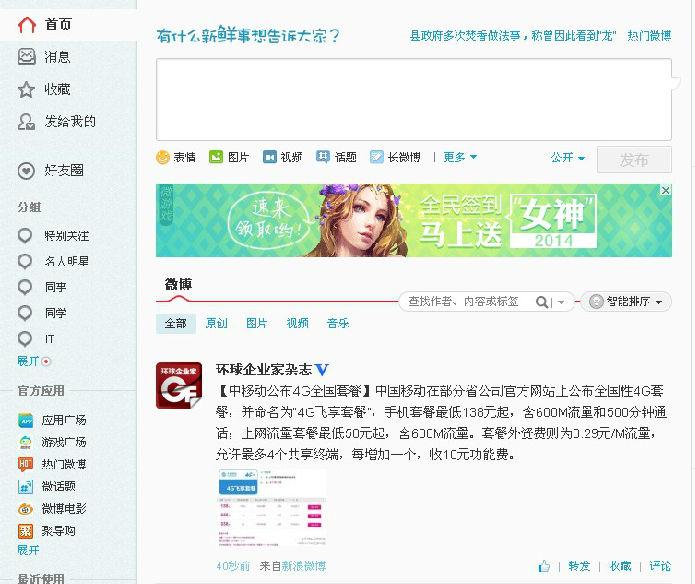
Task: Open 环球企业家杂志 profile link
Action: [264, 369]
